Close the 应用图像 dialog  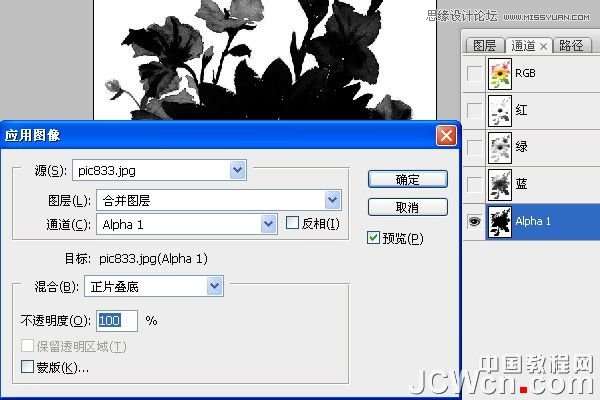click(446, 136)
